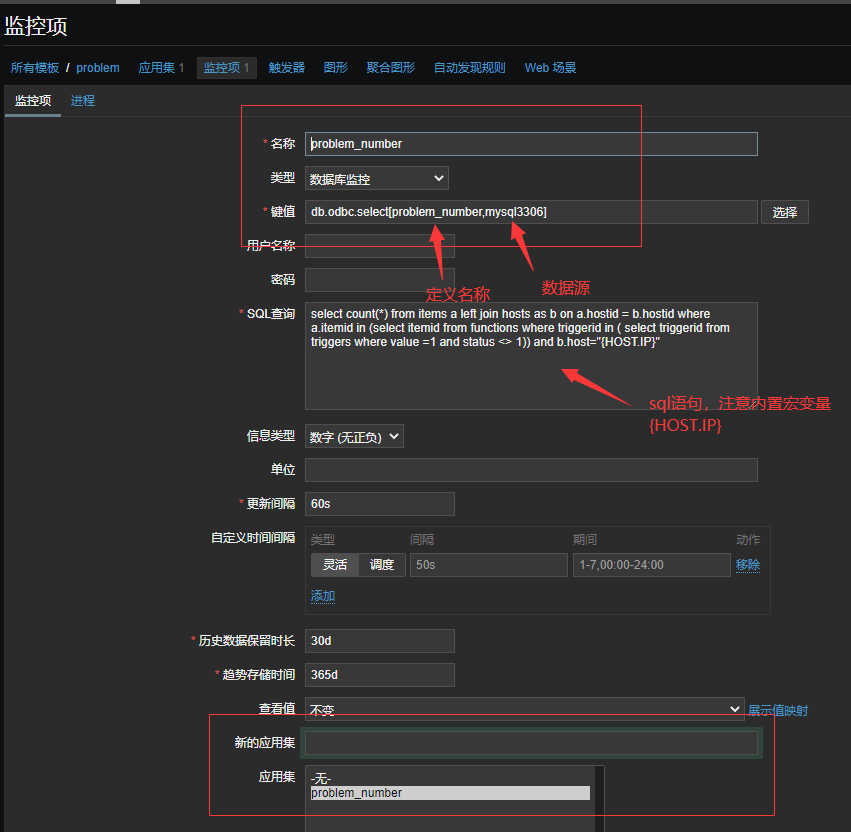Open the 所有模板 breadcrumb link

35,68
